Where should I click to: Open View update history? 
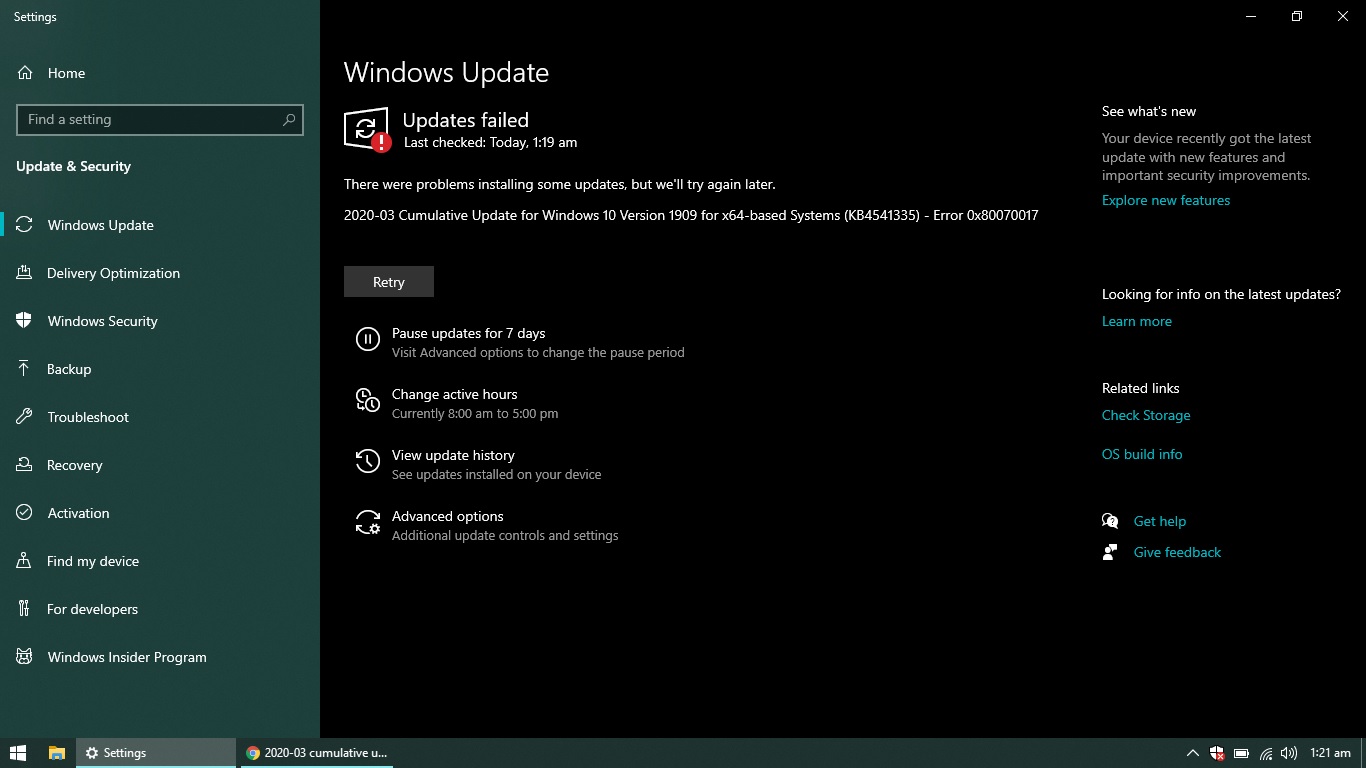[x=453, y=455]
